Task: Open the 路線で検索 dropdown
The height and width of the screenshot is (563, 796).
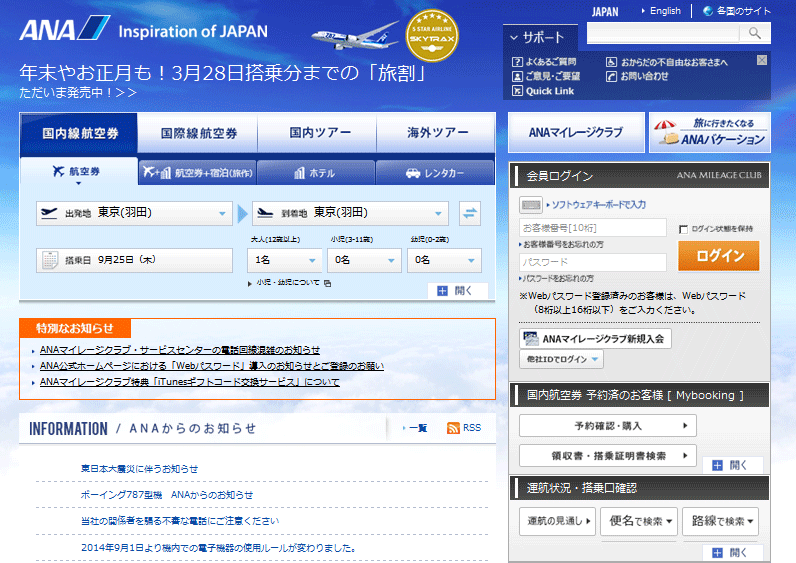Action: 720,521
